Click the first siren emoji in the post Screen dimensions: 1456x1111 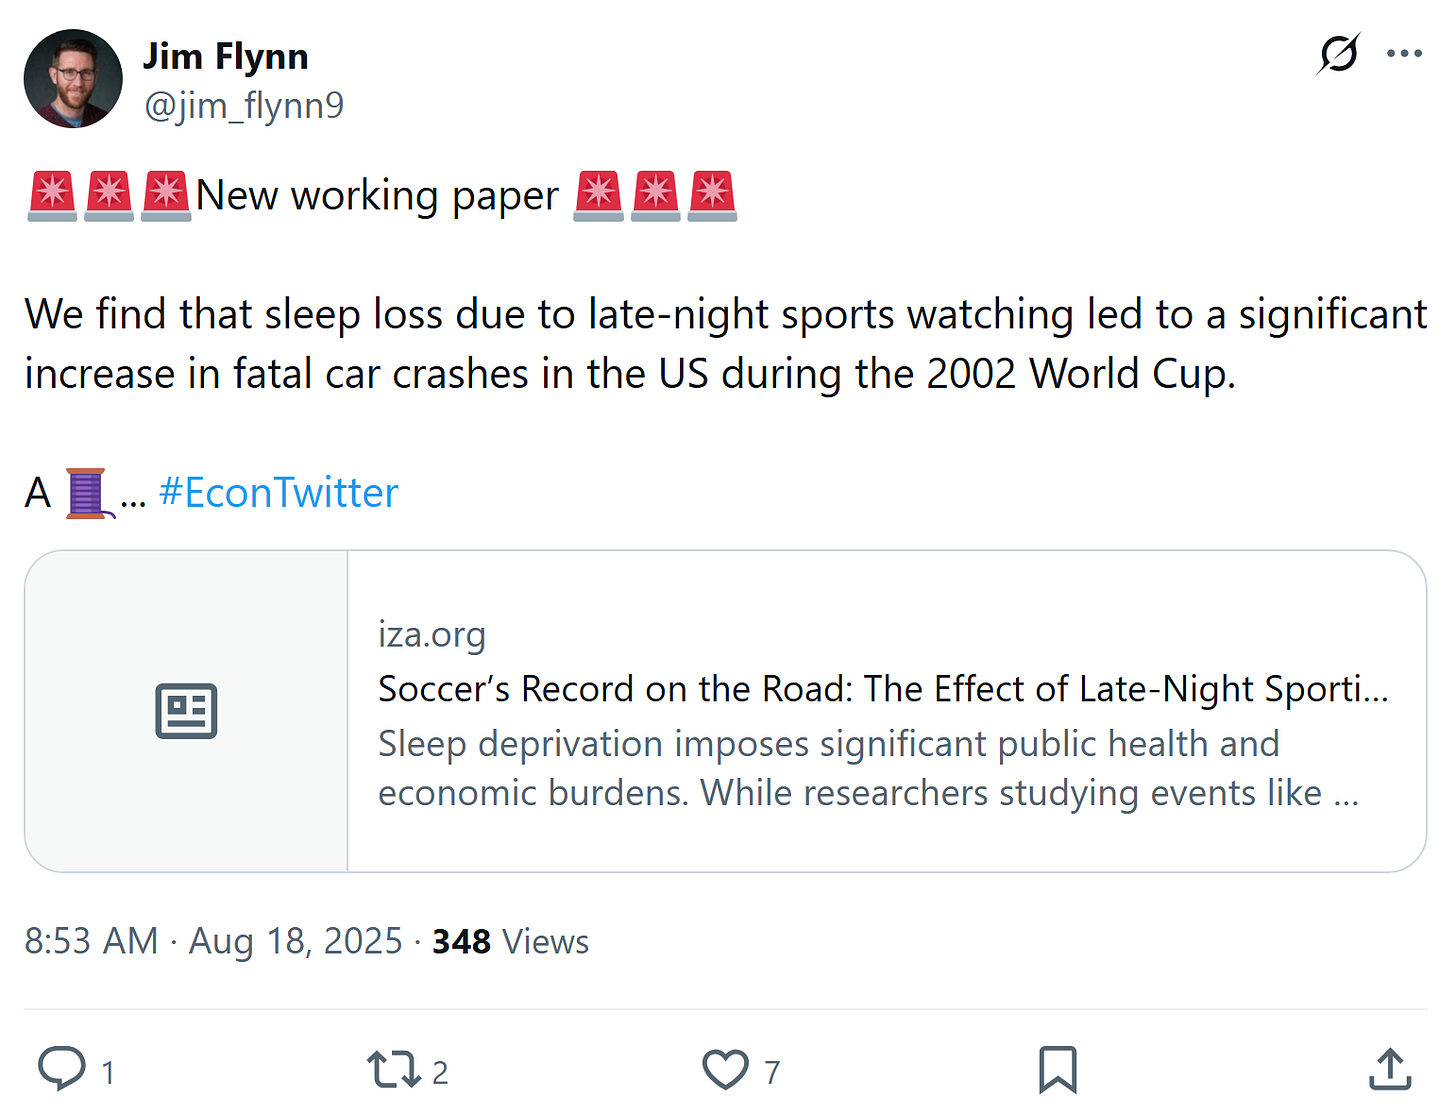click(x=52, y=195)
